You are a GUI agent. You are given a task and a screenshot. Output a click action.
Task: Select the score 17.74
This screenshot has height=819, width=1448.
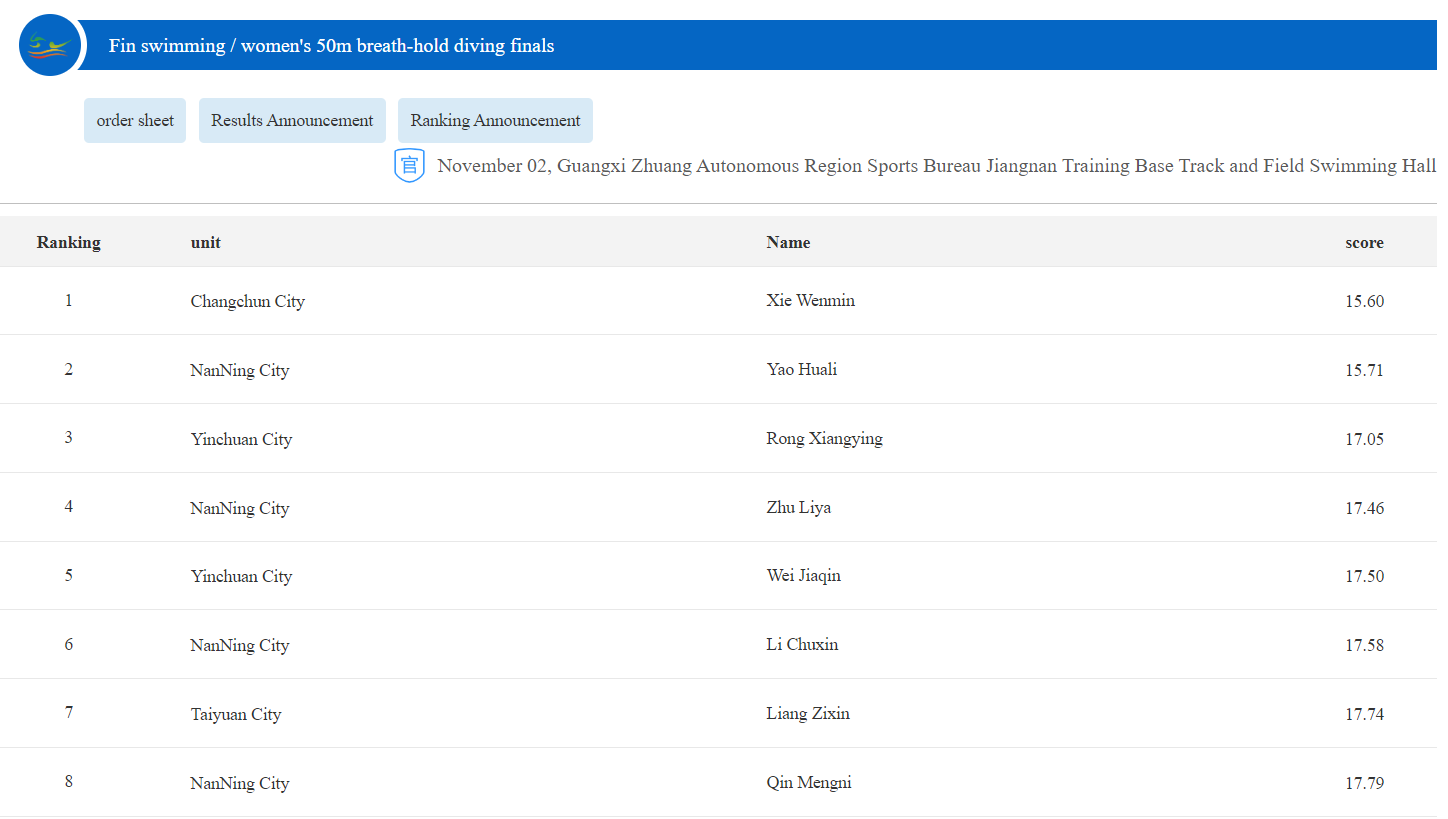click(1364, 714)
